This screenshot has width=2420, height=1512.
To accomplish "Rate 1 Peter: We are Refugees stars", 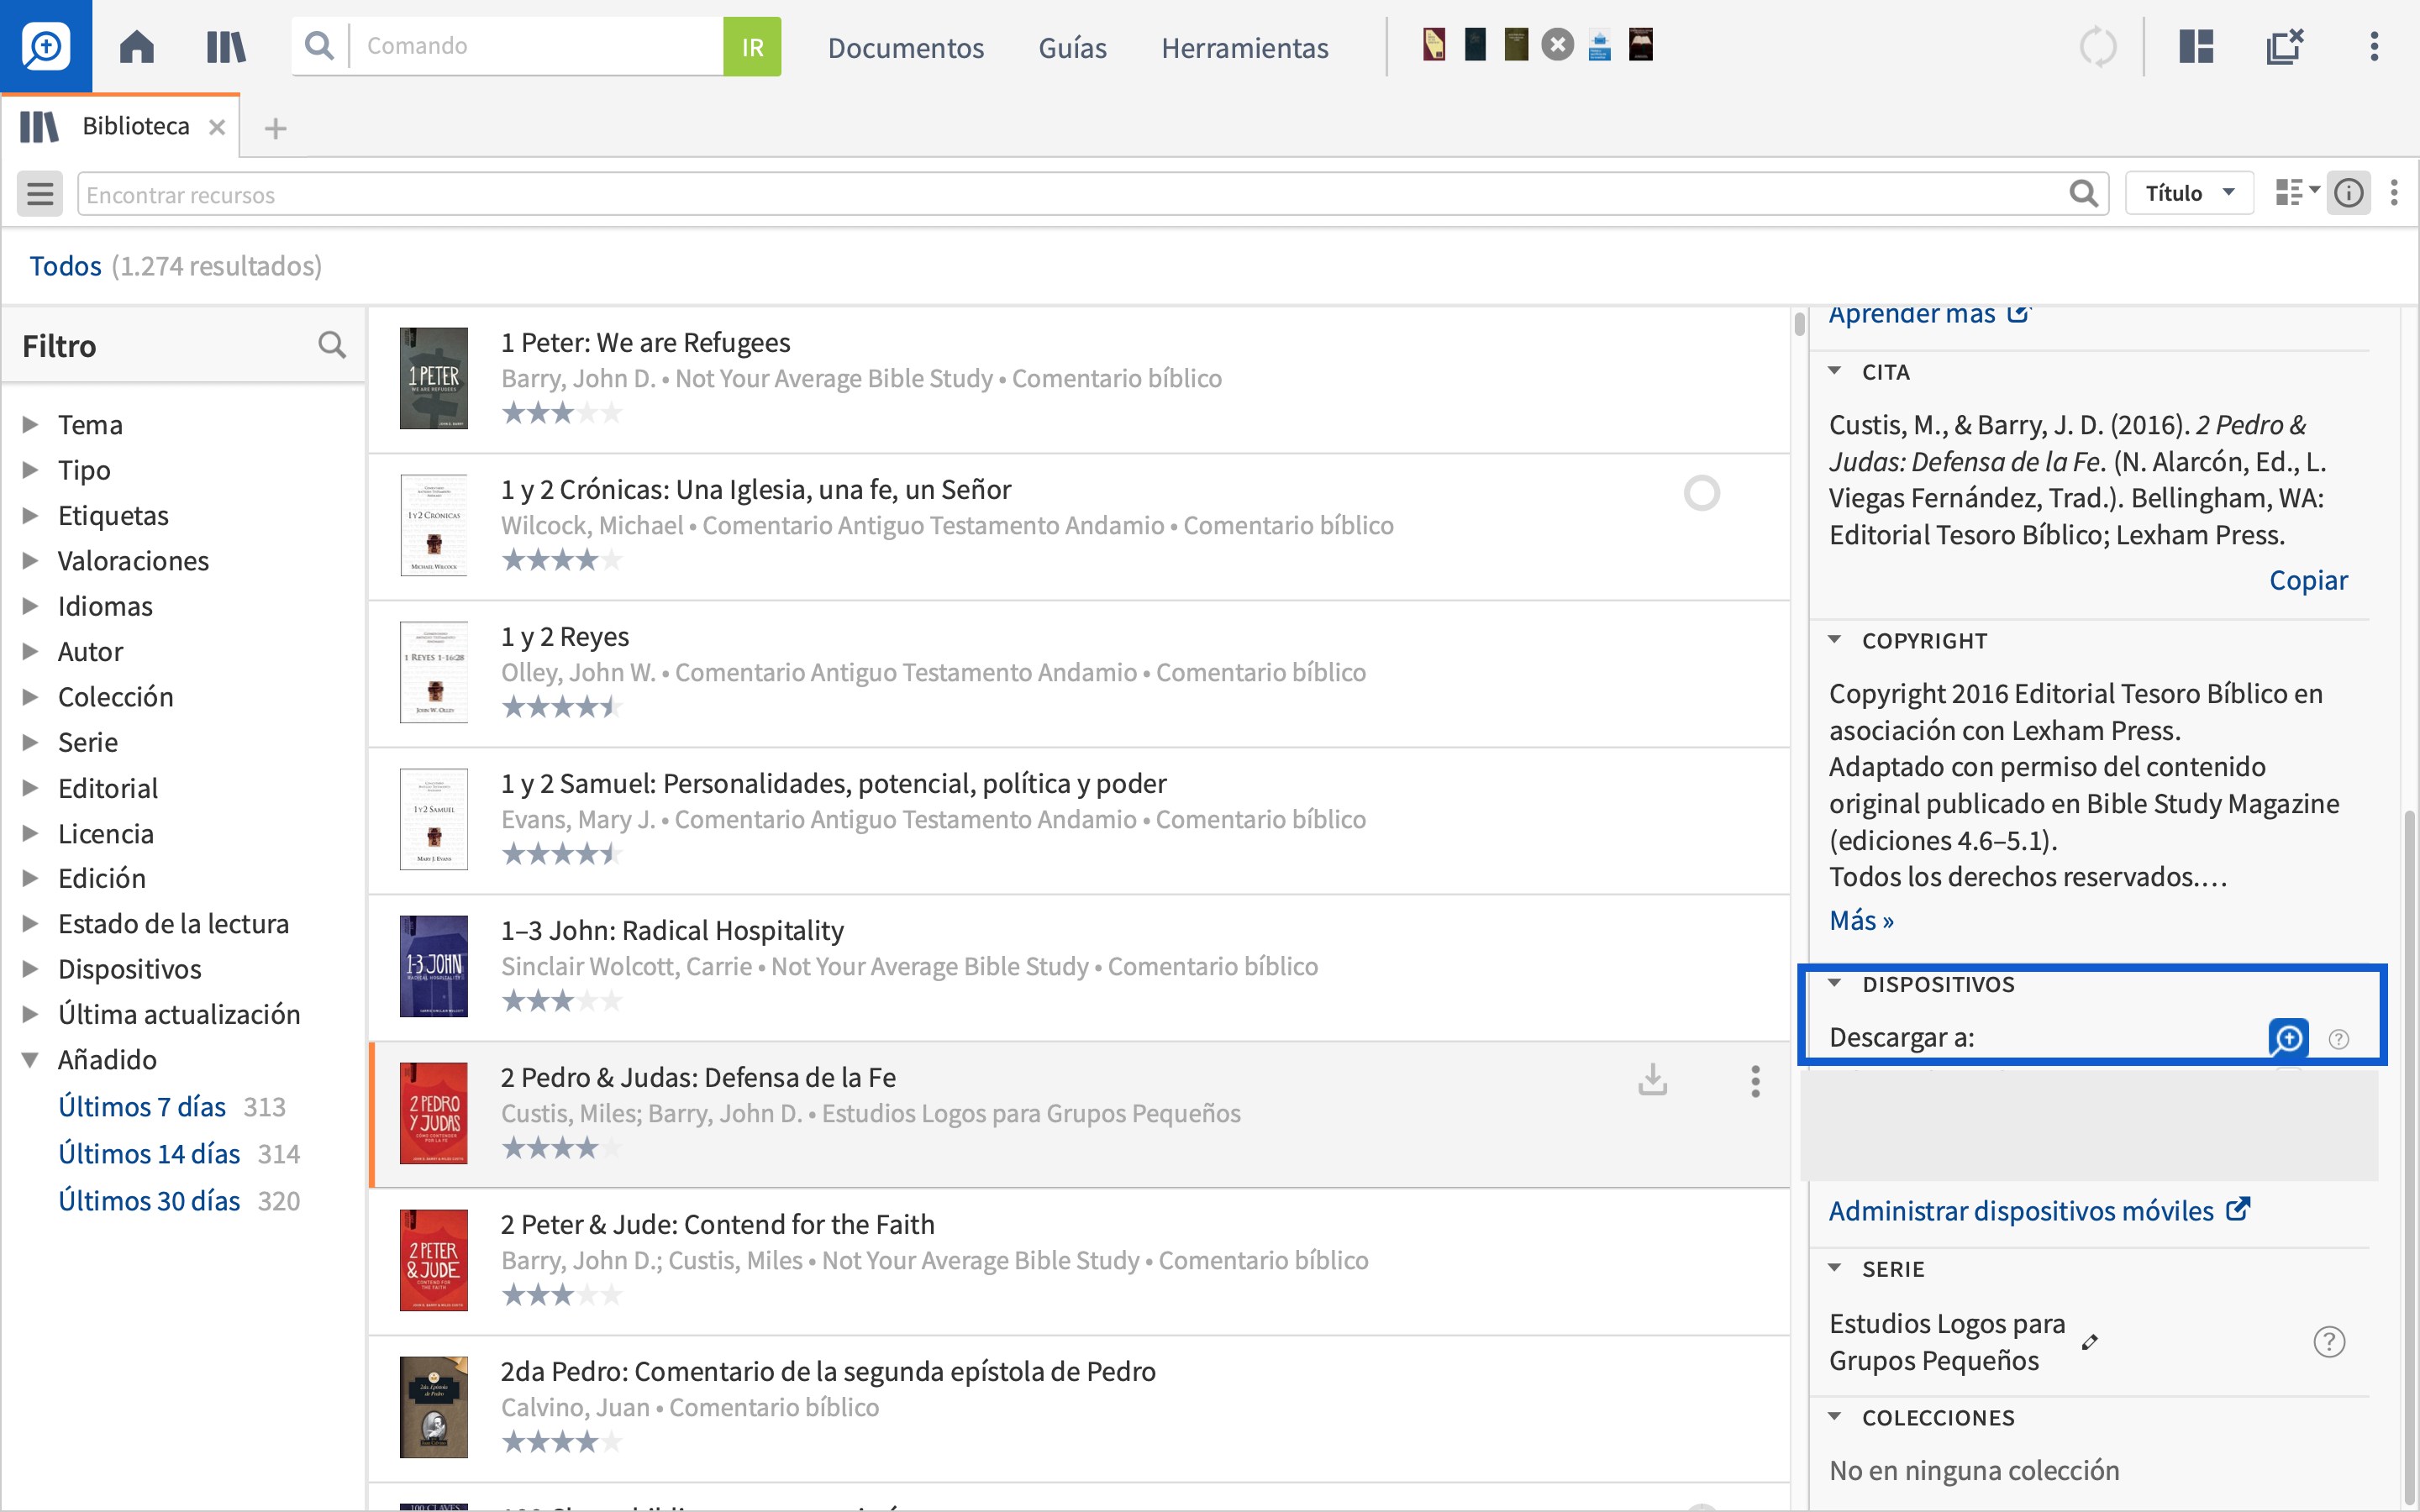I will coord(562,413).
